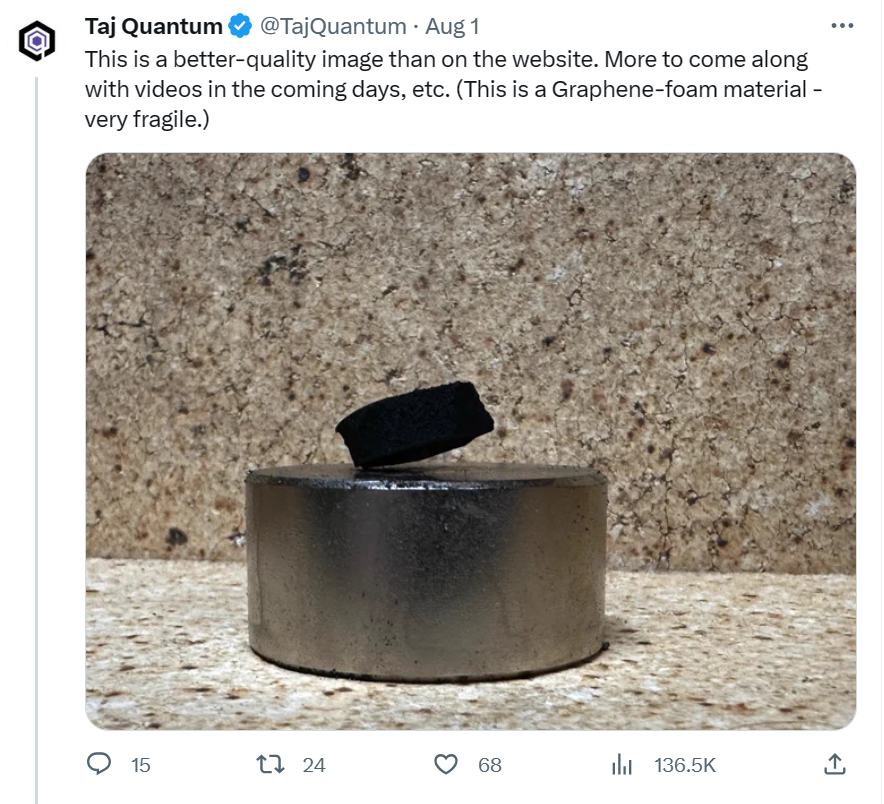Click the reply speech bubble icon
Image resolution: width=884 pixels, height=804 pixels.
[x=99, y=765]
